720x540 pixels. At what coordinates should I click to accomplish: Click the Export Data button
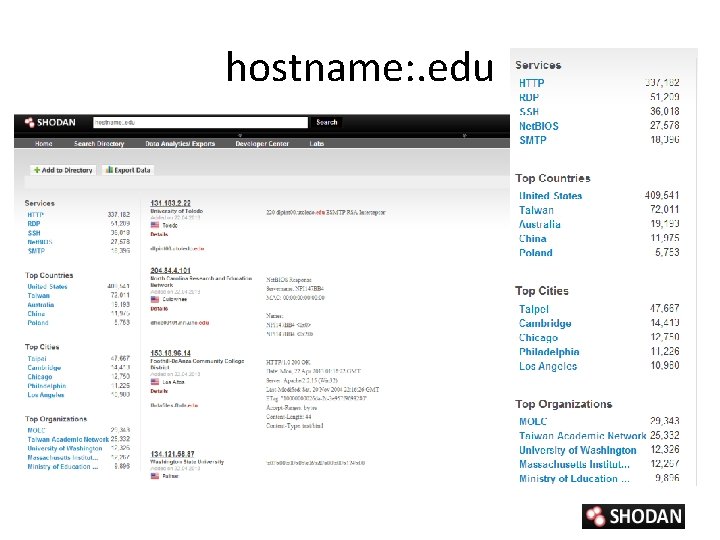coord(128,170)
